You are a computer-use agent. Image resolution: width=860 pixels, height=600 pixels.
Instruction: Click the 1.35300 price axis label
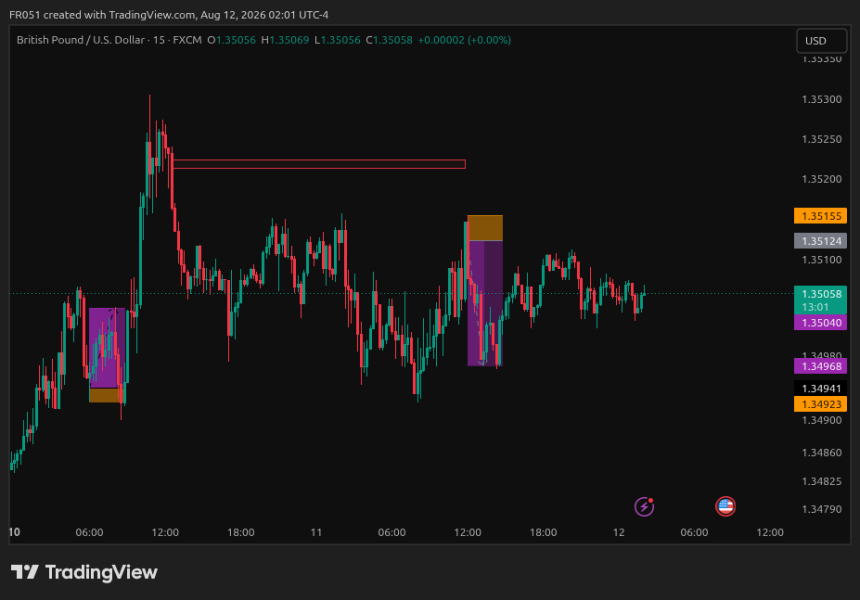[822, 99]
